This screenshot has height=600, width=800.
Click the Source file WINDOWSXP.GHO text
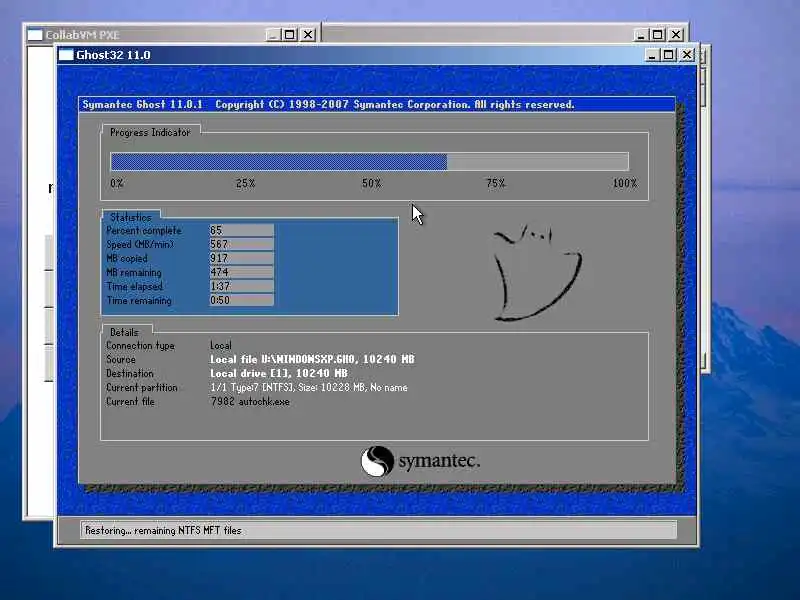[312, 359]
